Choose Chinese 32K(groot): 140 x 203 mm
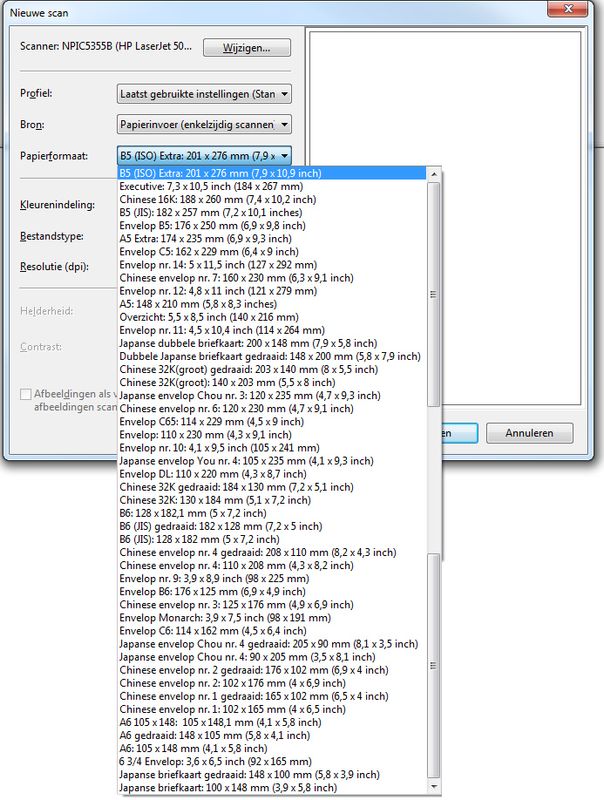Viewport: 604px width, 800px height. click(x=272, y=382)
